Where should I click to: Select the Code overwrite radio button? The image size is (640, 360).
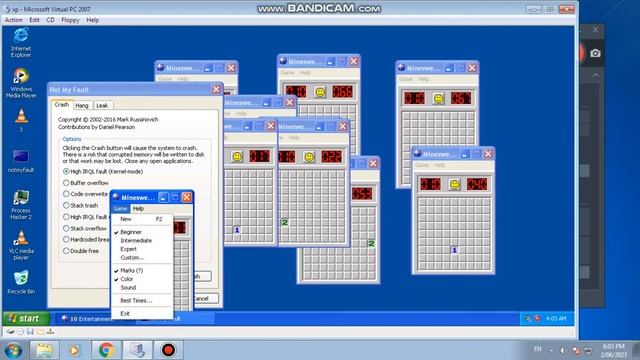tap(66, 194)
